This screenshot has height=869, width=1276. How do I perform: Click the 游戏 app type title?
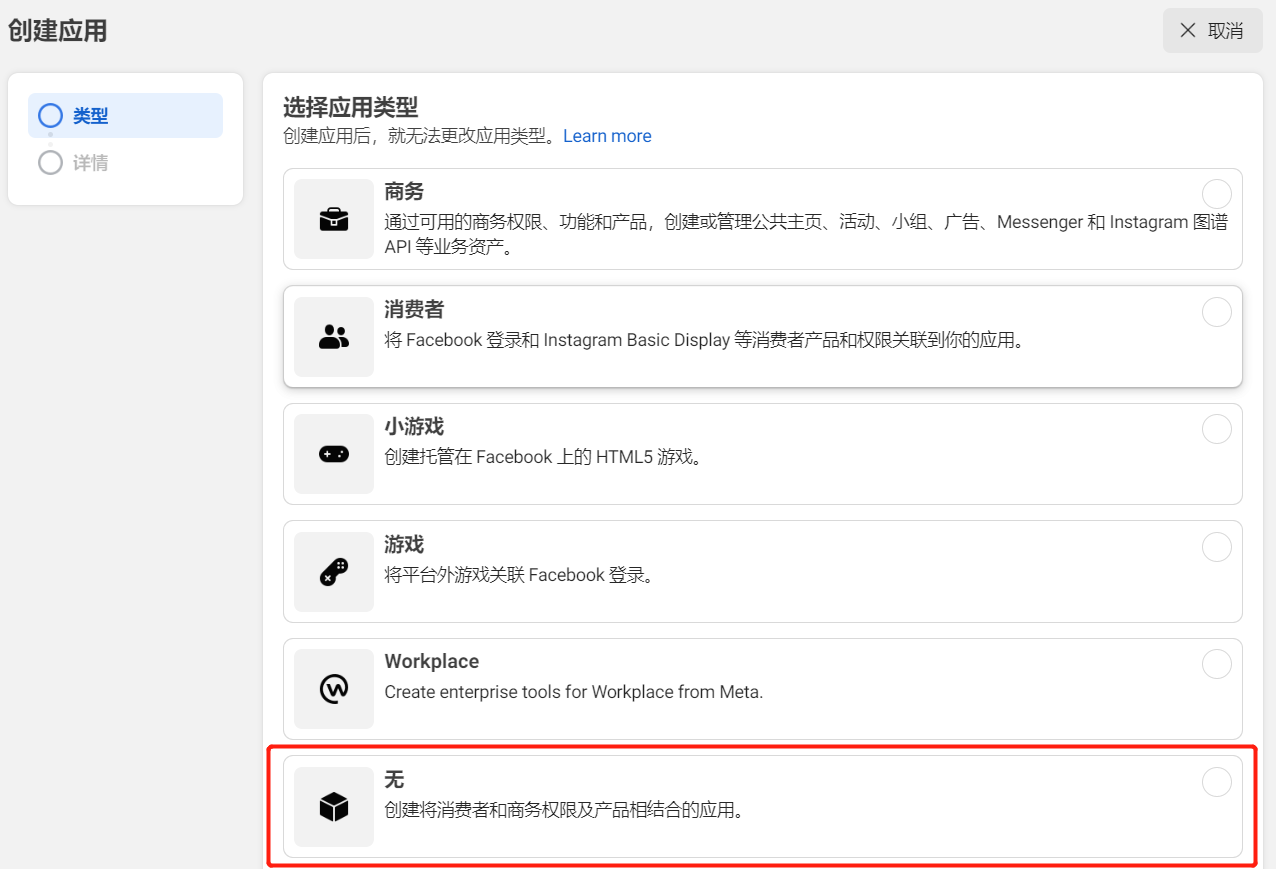tap(405, 544)
